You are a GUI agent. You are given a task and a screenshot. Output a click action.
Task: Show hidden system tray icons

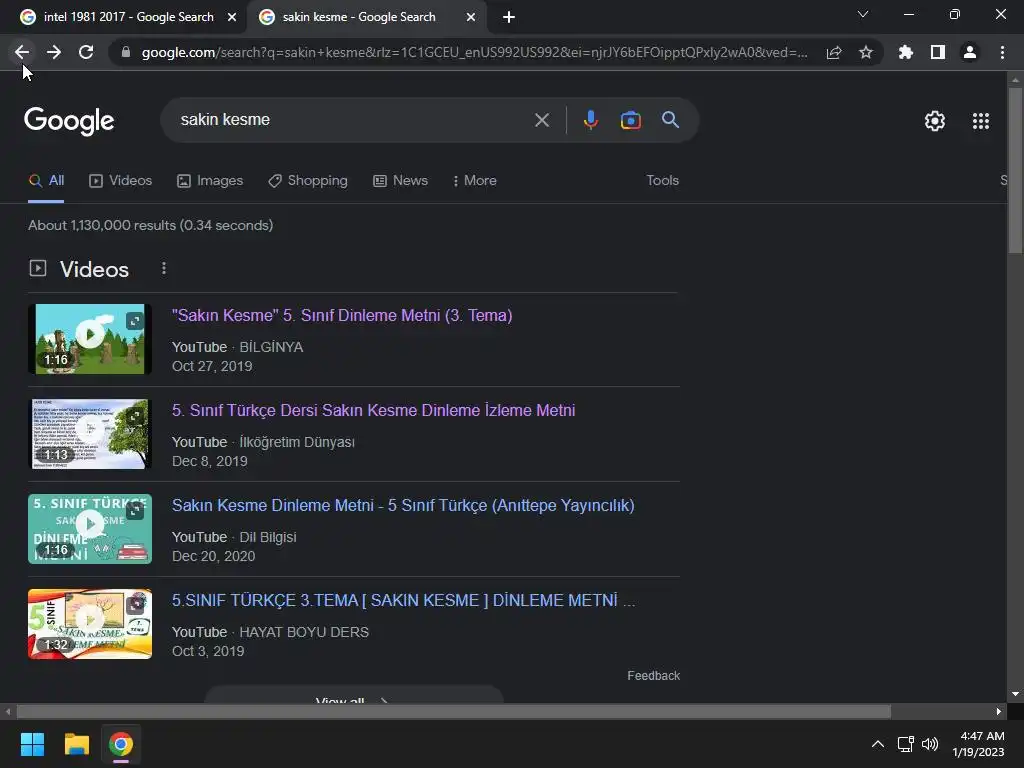(x=878, y=744)
